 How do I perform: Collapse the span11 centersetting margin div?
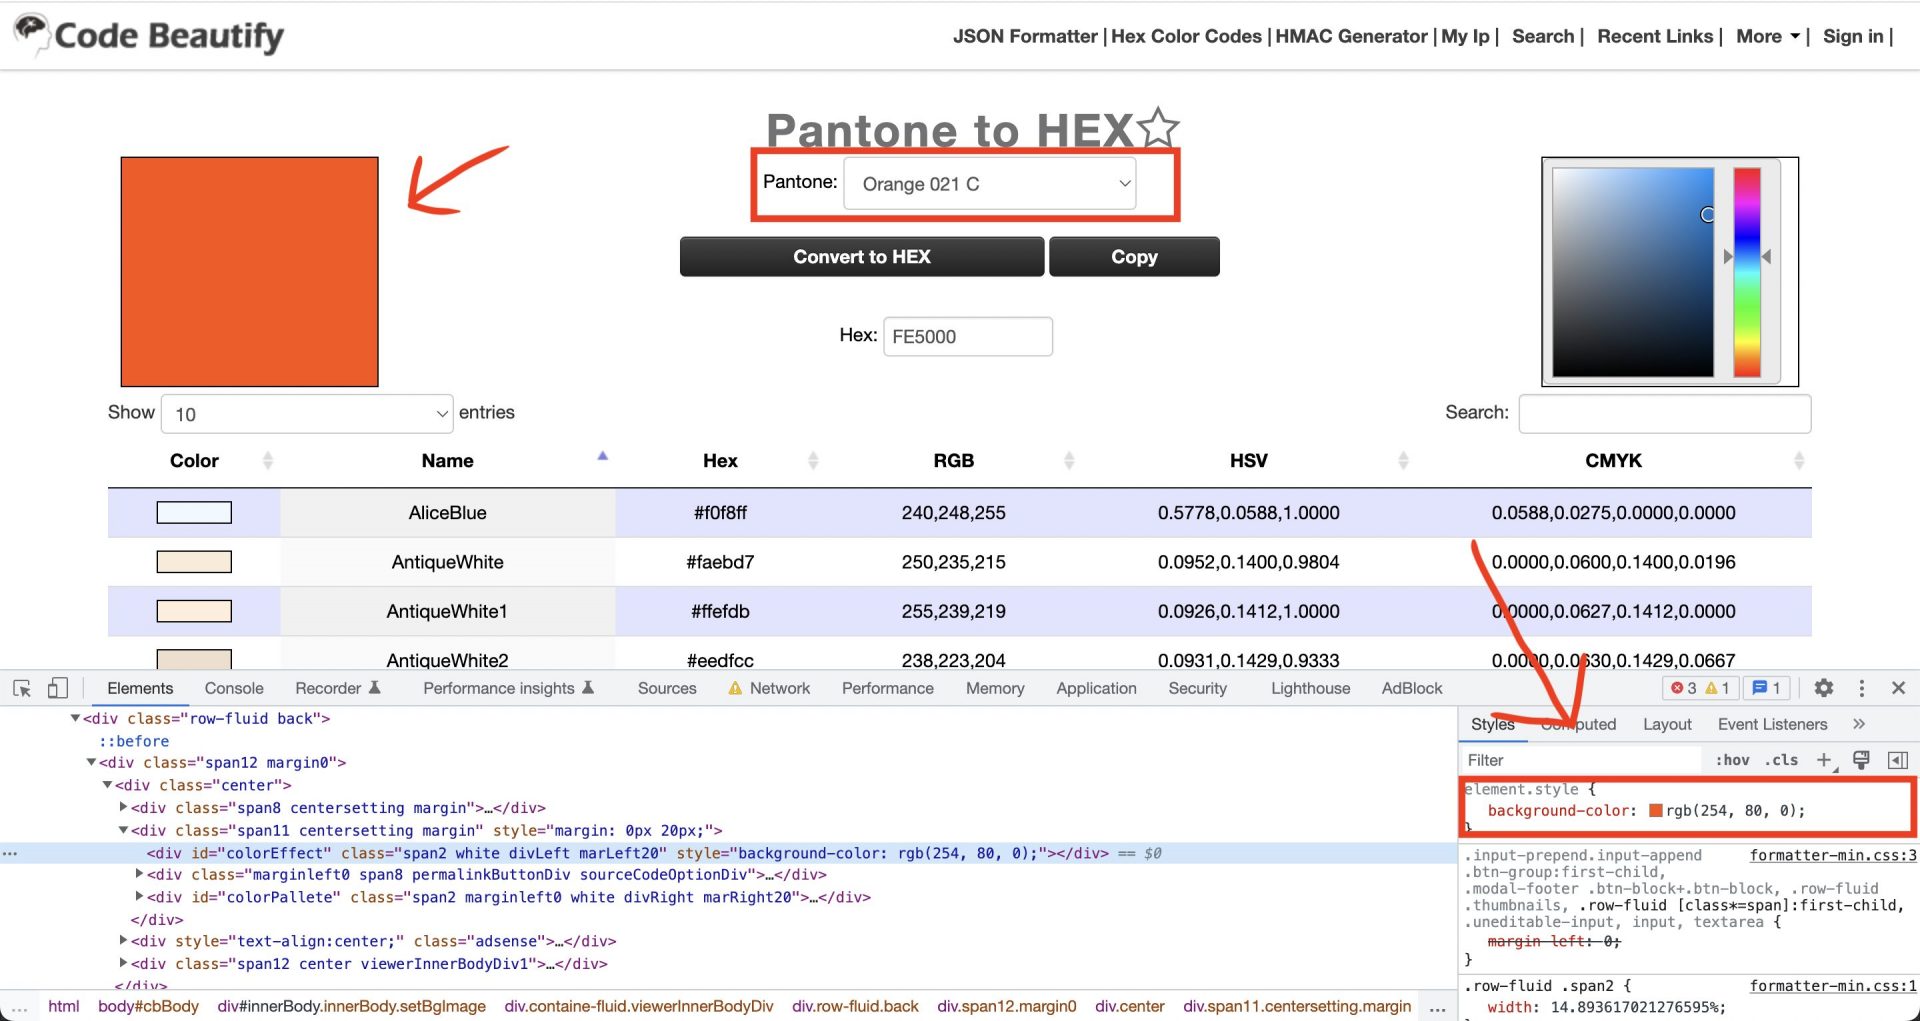pos(123,830)
